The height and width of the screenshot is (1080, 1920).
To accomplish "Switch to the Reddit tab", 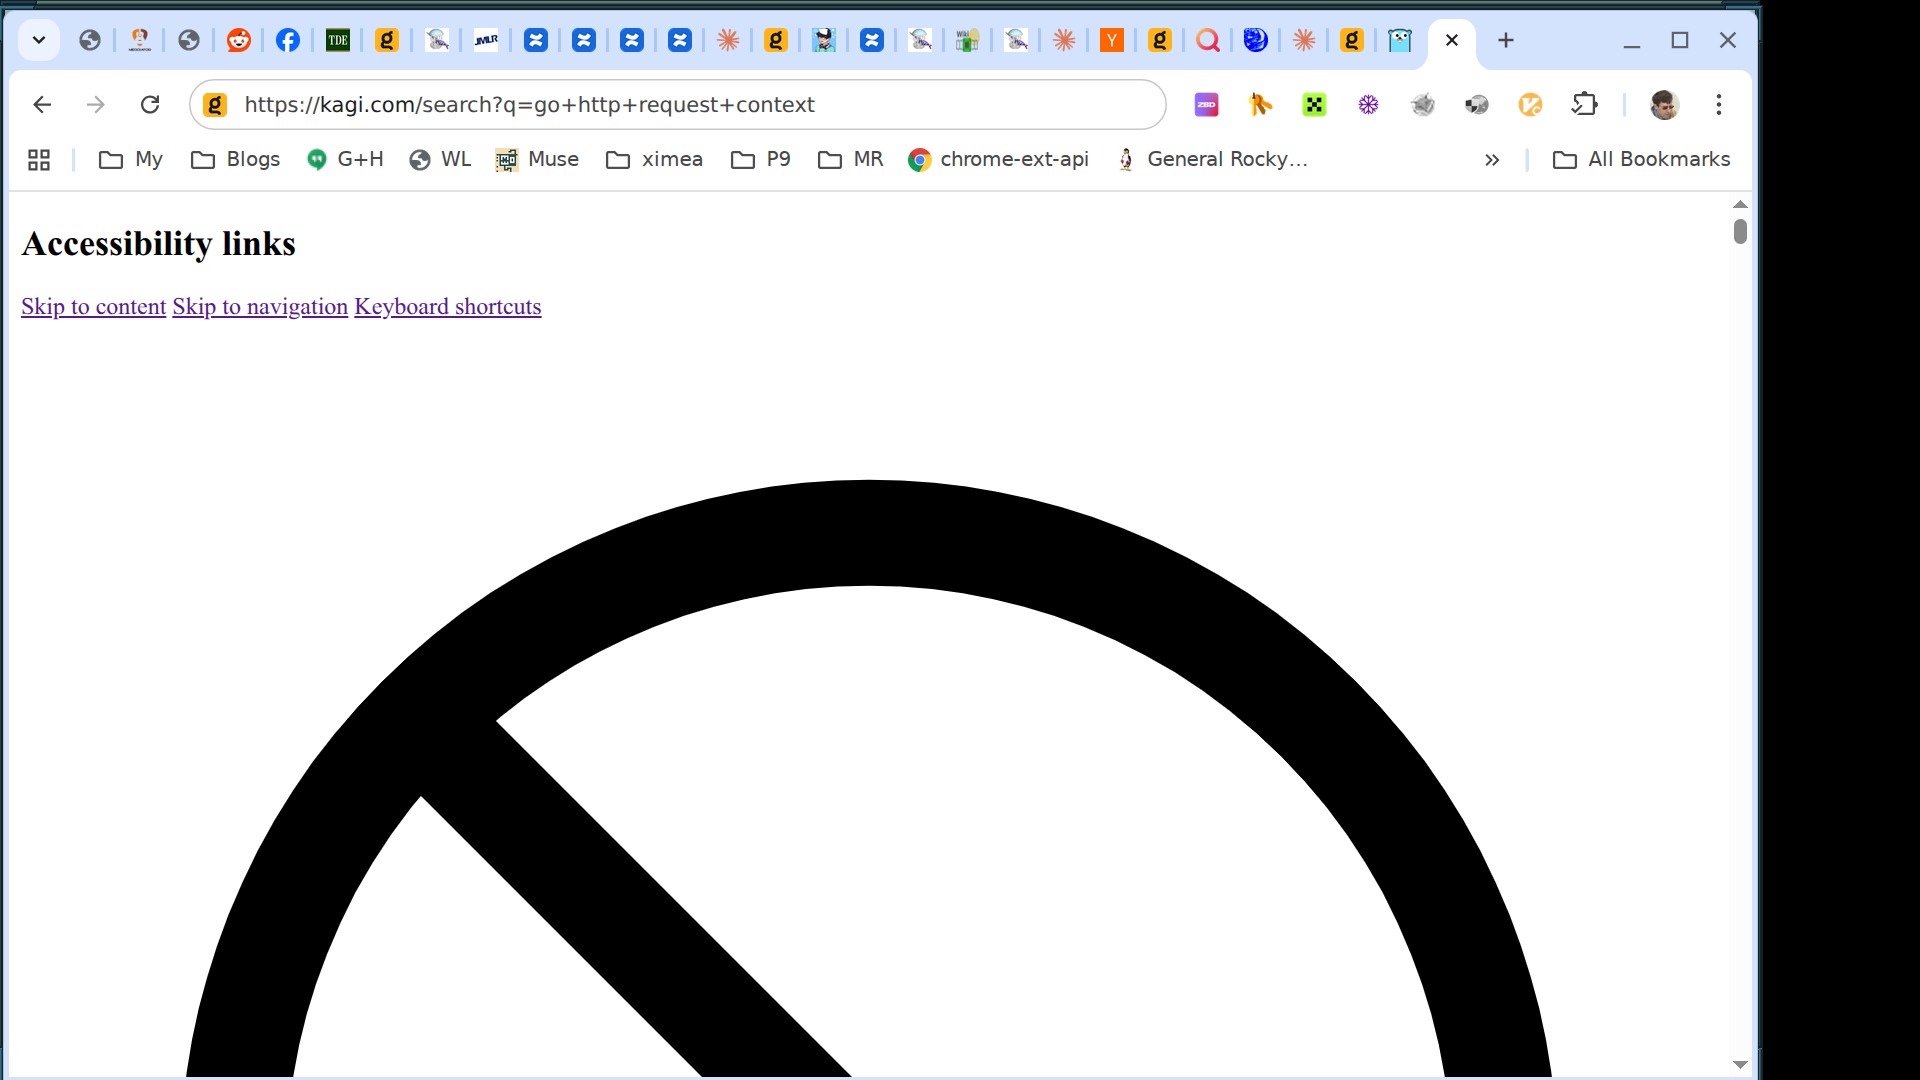I will [x=239, y=40].
